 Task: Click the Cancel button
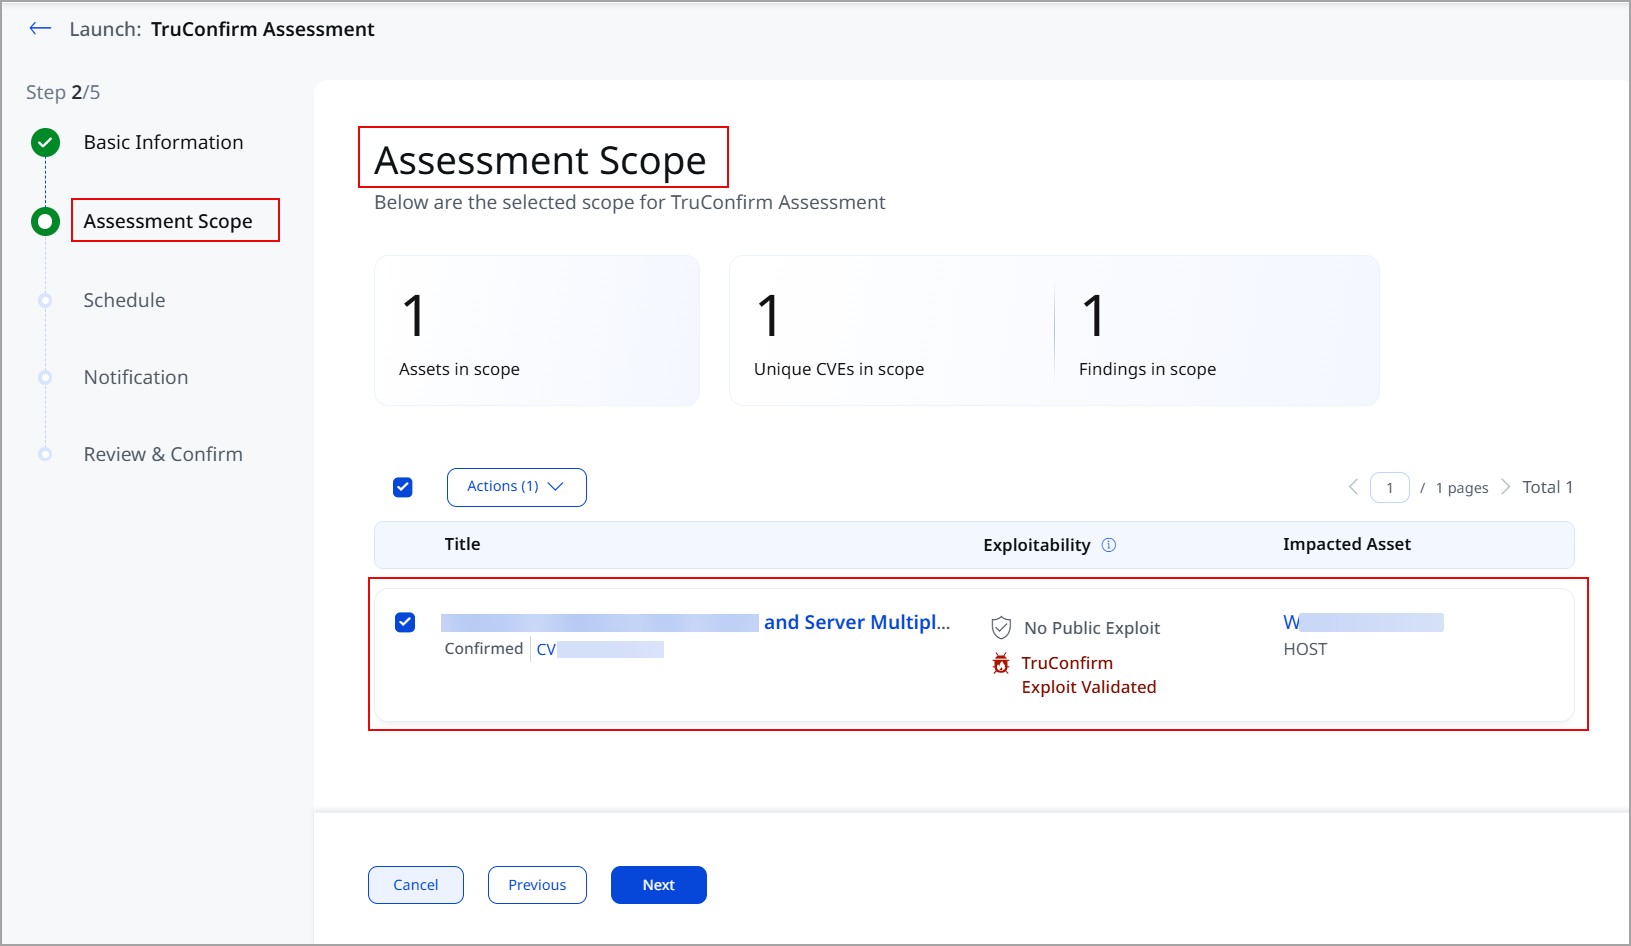(x=416, y=885)
